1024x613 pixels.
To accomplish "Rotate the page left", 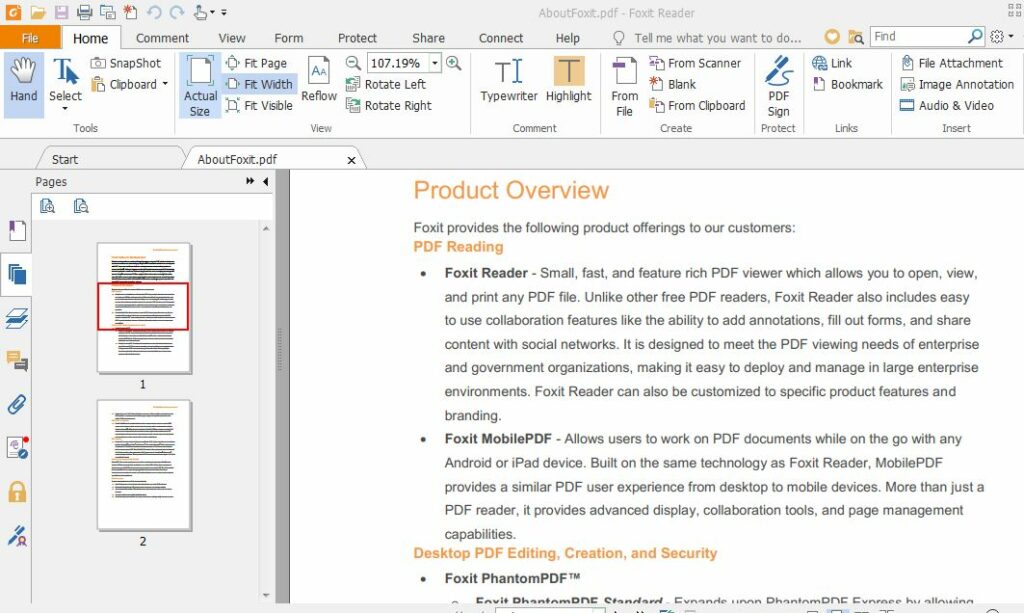I will click(386, 84).
